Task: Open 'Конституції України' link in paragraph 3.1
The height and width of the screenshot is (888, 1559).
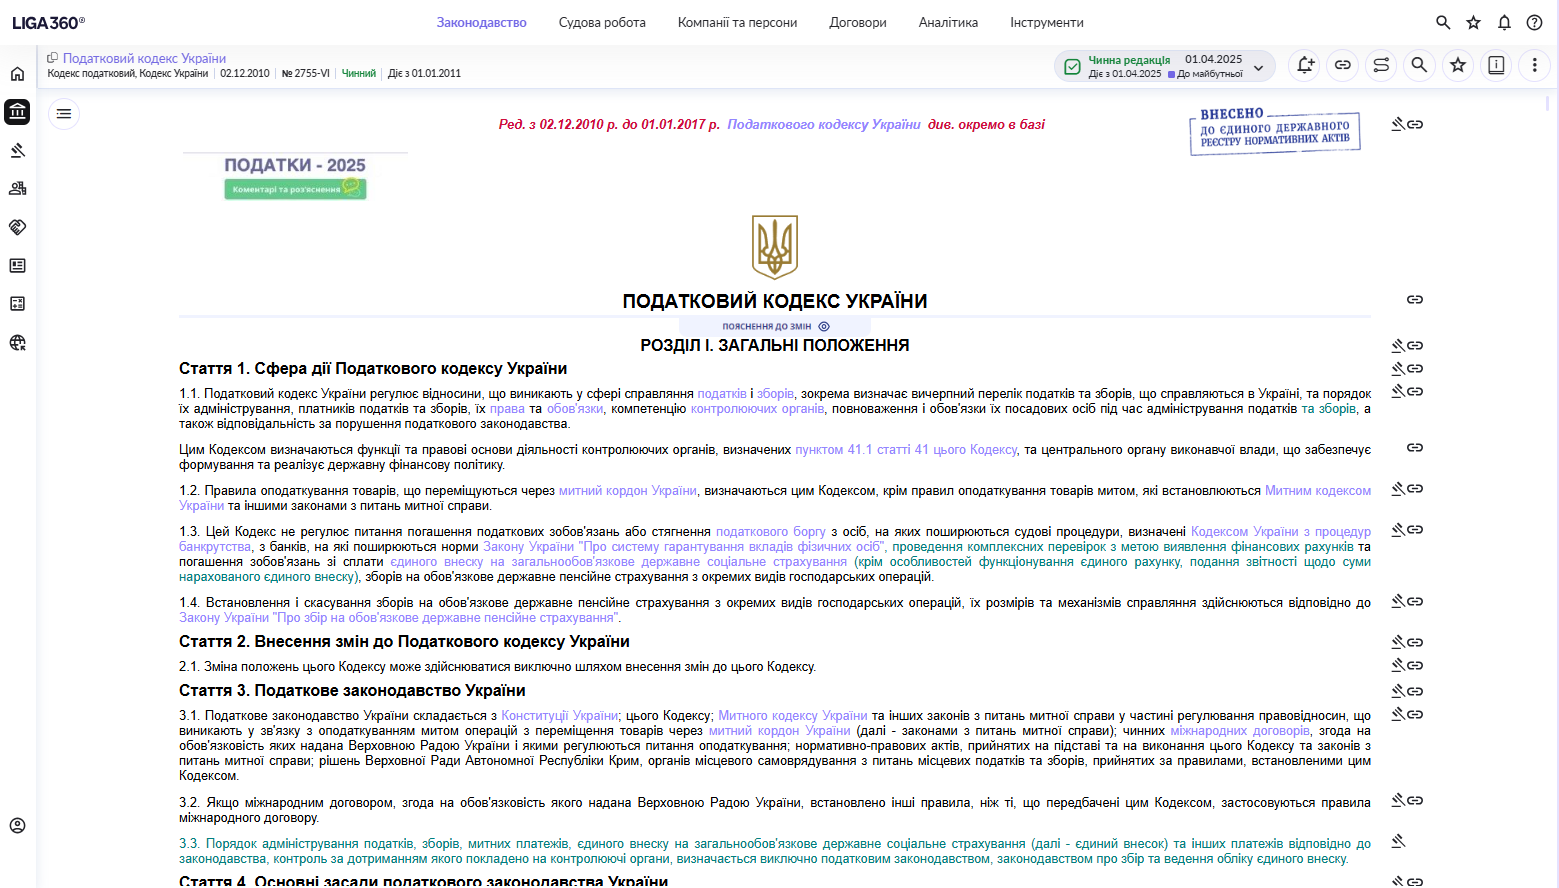Action: click(560, 715)
